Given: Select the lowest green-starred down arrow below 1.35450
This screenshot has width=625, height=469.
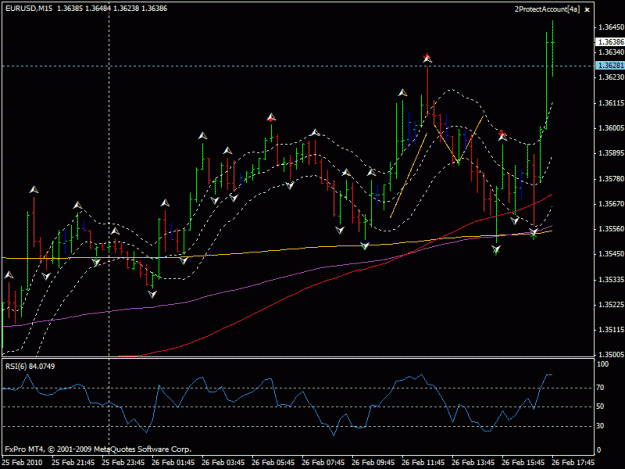Looking at the screenshot, I should 496,250.
